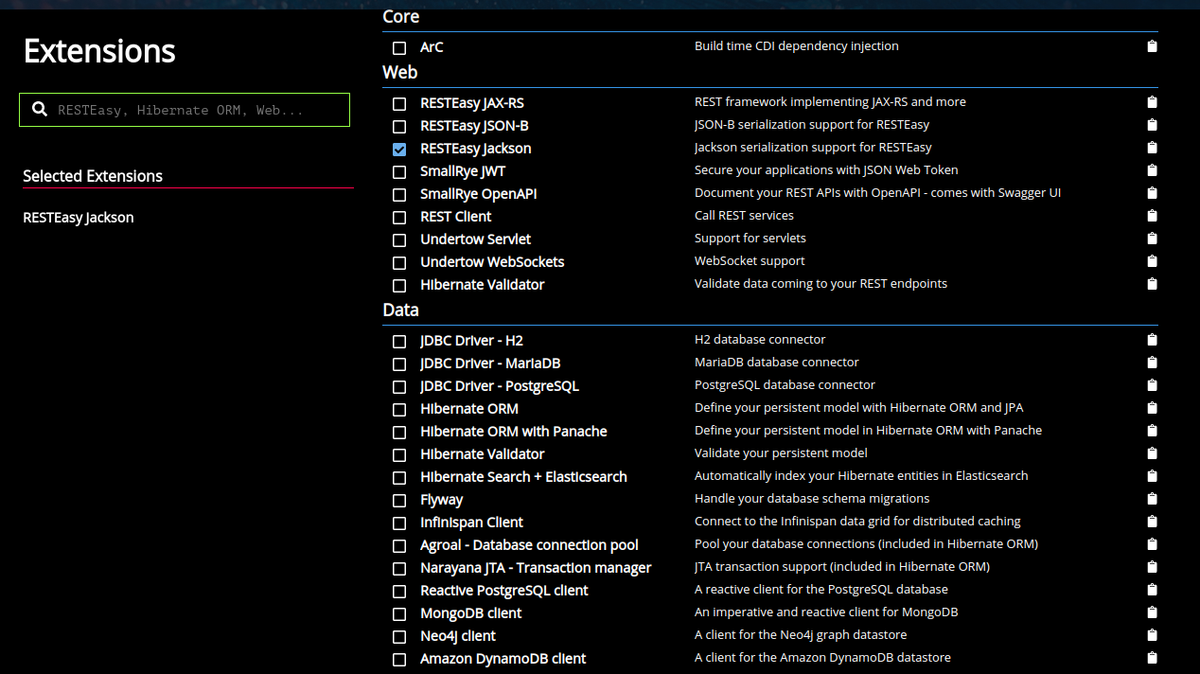
Task: Uncheck the RESTEasy Jackson checkbox
Action: [399, 149]
